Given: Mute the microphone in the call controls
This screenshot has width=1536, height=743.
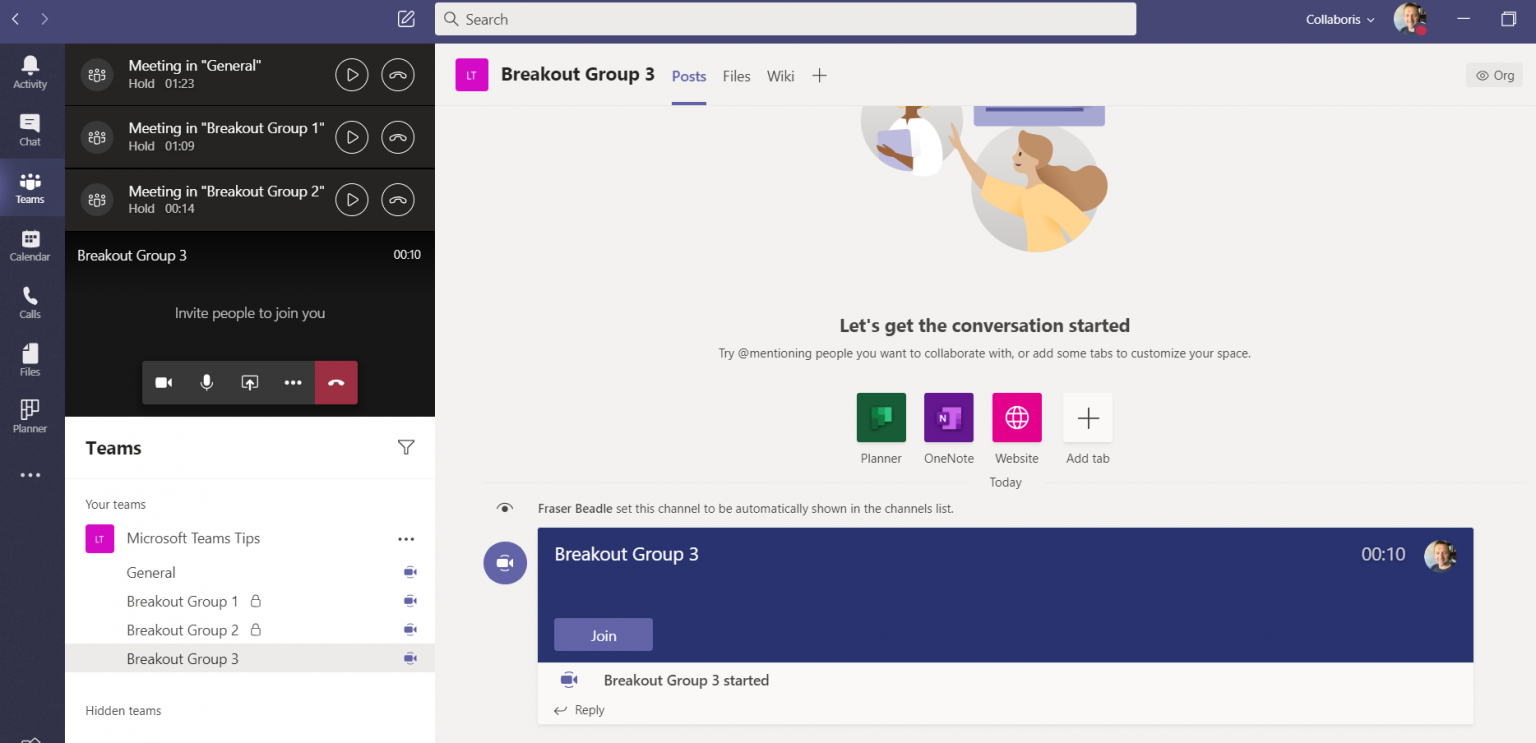Looking at the screenshot, I should (x=206, y=382).
